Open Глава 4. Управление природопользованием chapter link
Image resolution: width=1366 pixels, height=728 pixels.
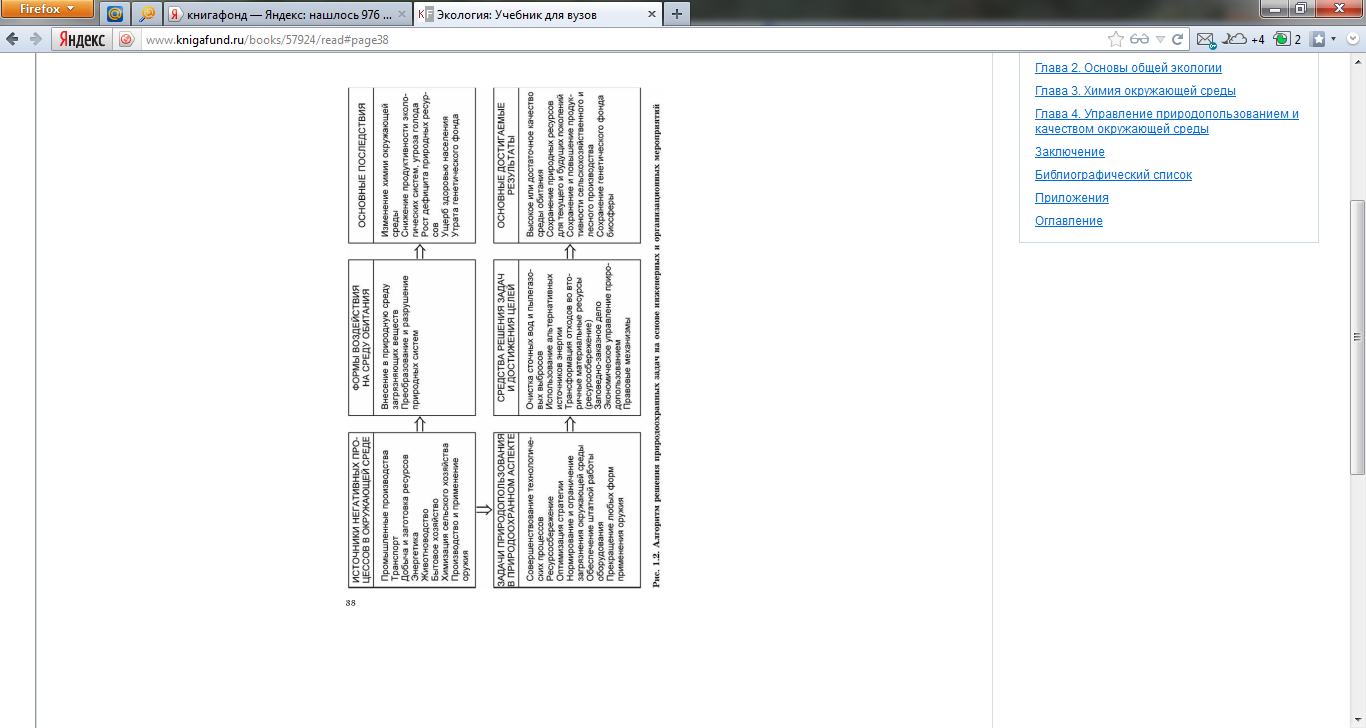click(x=1167, y=121)
